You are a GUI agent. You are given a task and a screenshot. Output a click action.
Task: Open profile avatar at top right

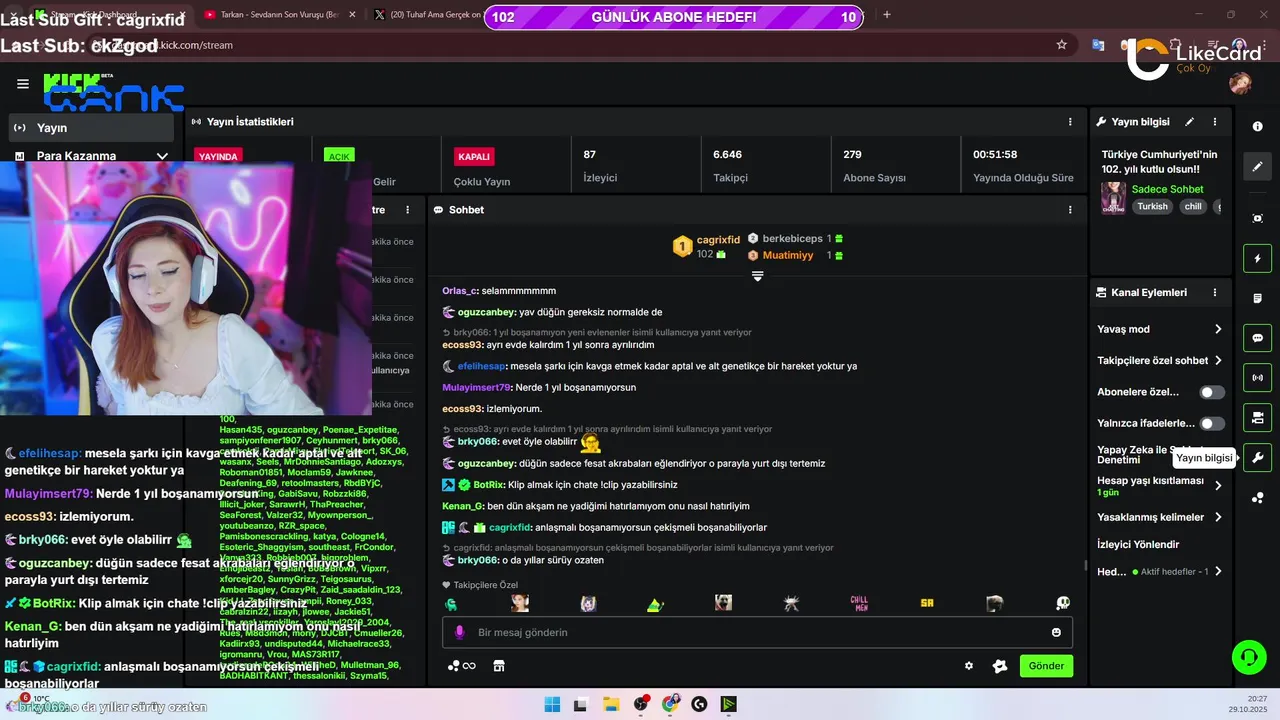pos(1240,83)
